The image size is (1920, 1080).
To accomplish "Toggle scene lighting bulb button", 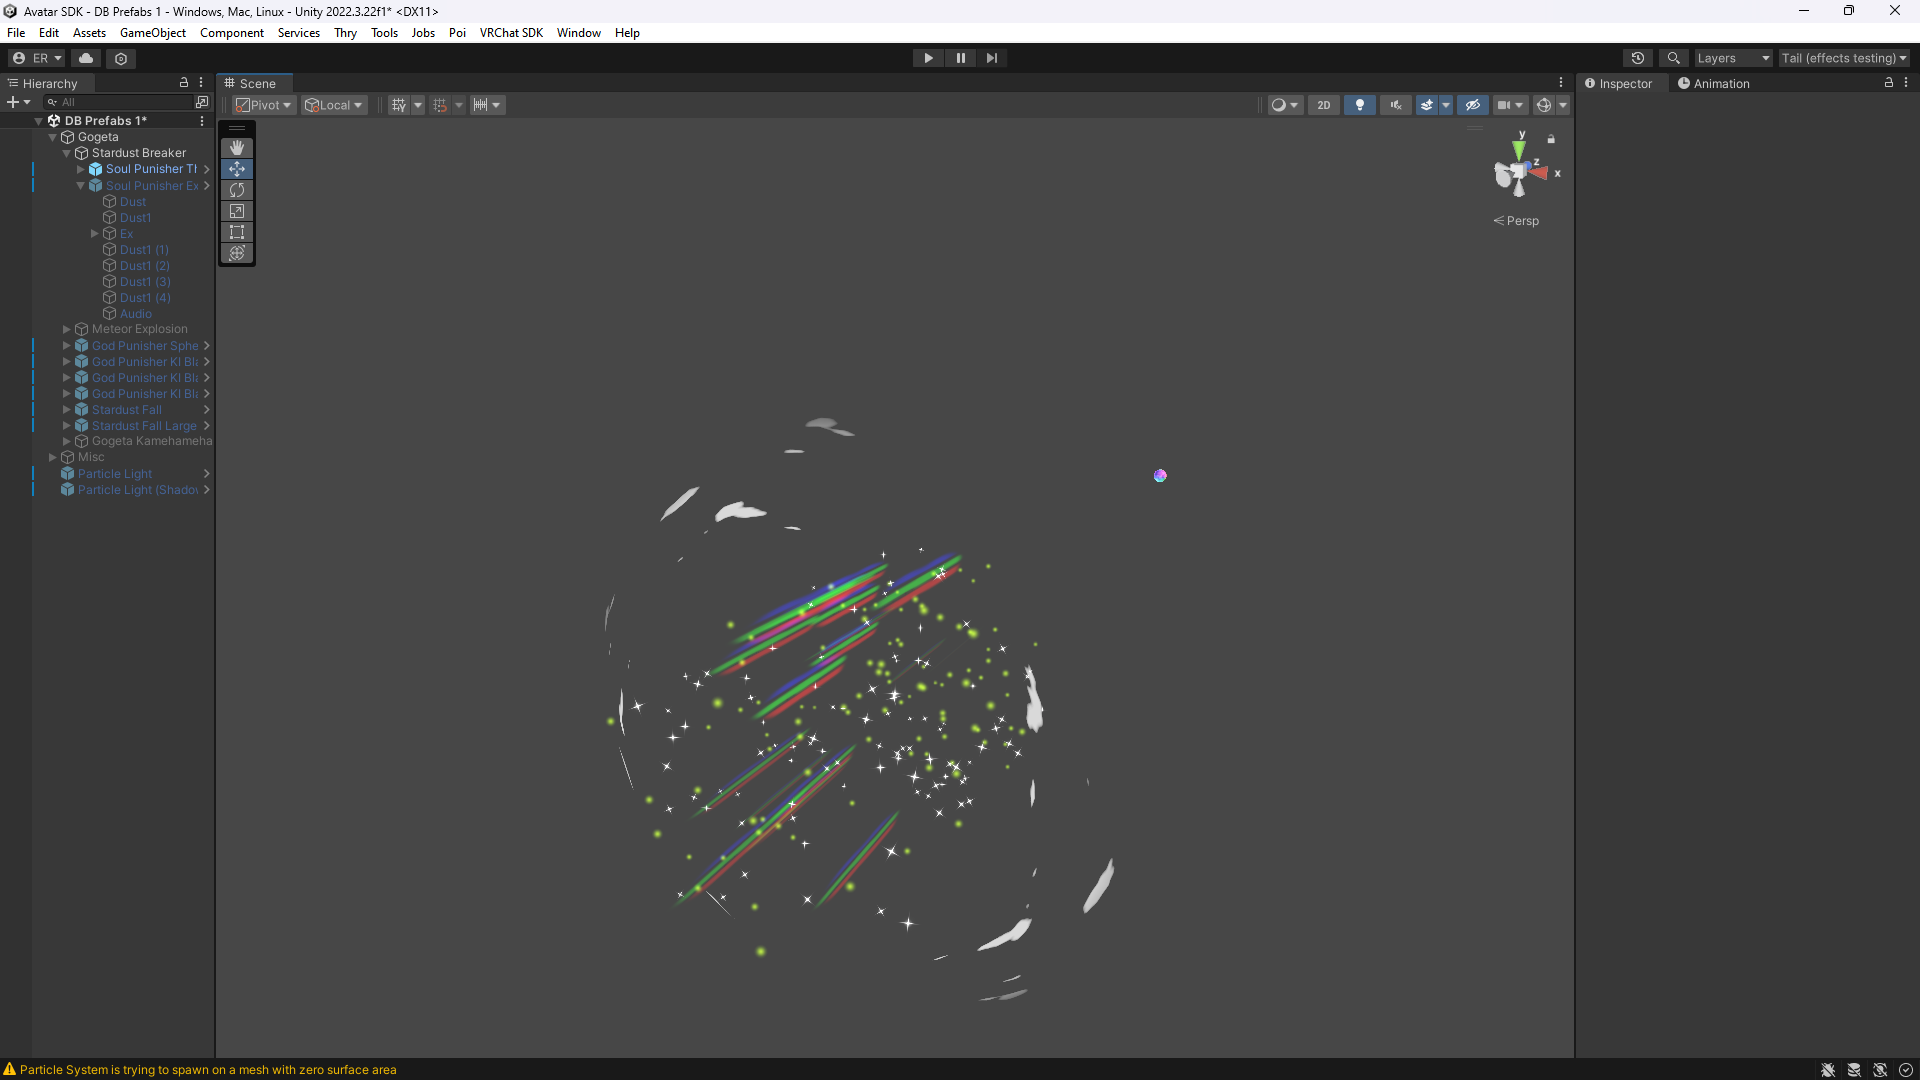I will [x=1359, y=105].
